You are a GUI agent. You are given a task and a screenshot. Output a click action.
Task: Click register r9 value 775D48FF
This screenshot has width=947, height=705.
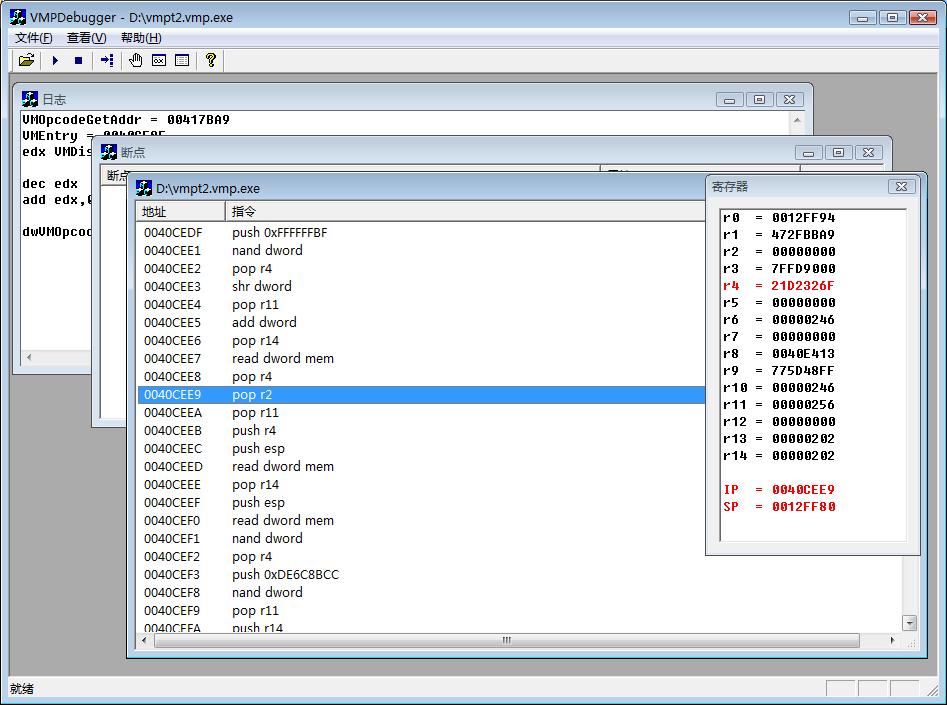[x=803, y=370]
